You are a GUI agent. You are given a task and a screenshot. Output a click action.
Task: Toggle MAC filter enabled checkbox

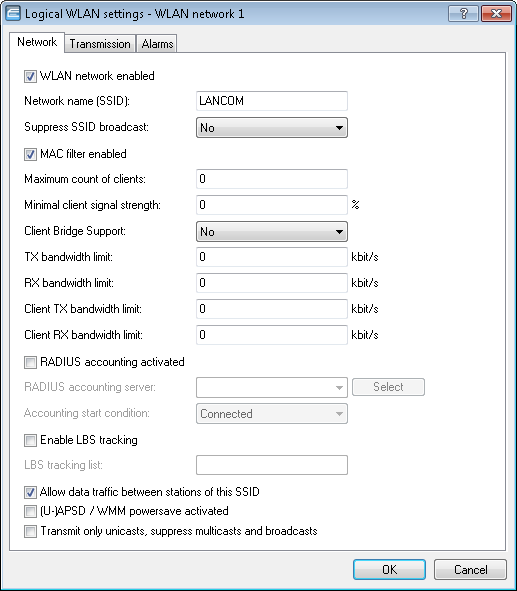pyautogui.click(x=30, y=154)
